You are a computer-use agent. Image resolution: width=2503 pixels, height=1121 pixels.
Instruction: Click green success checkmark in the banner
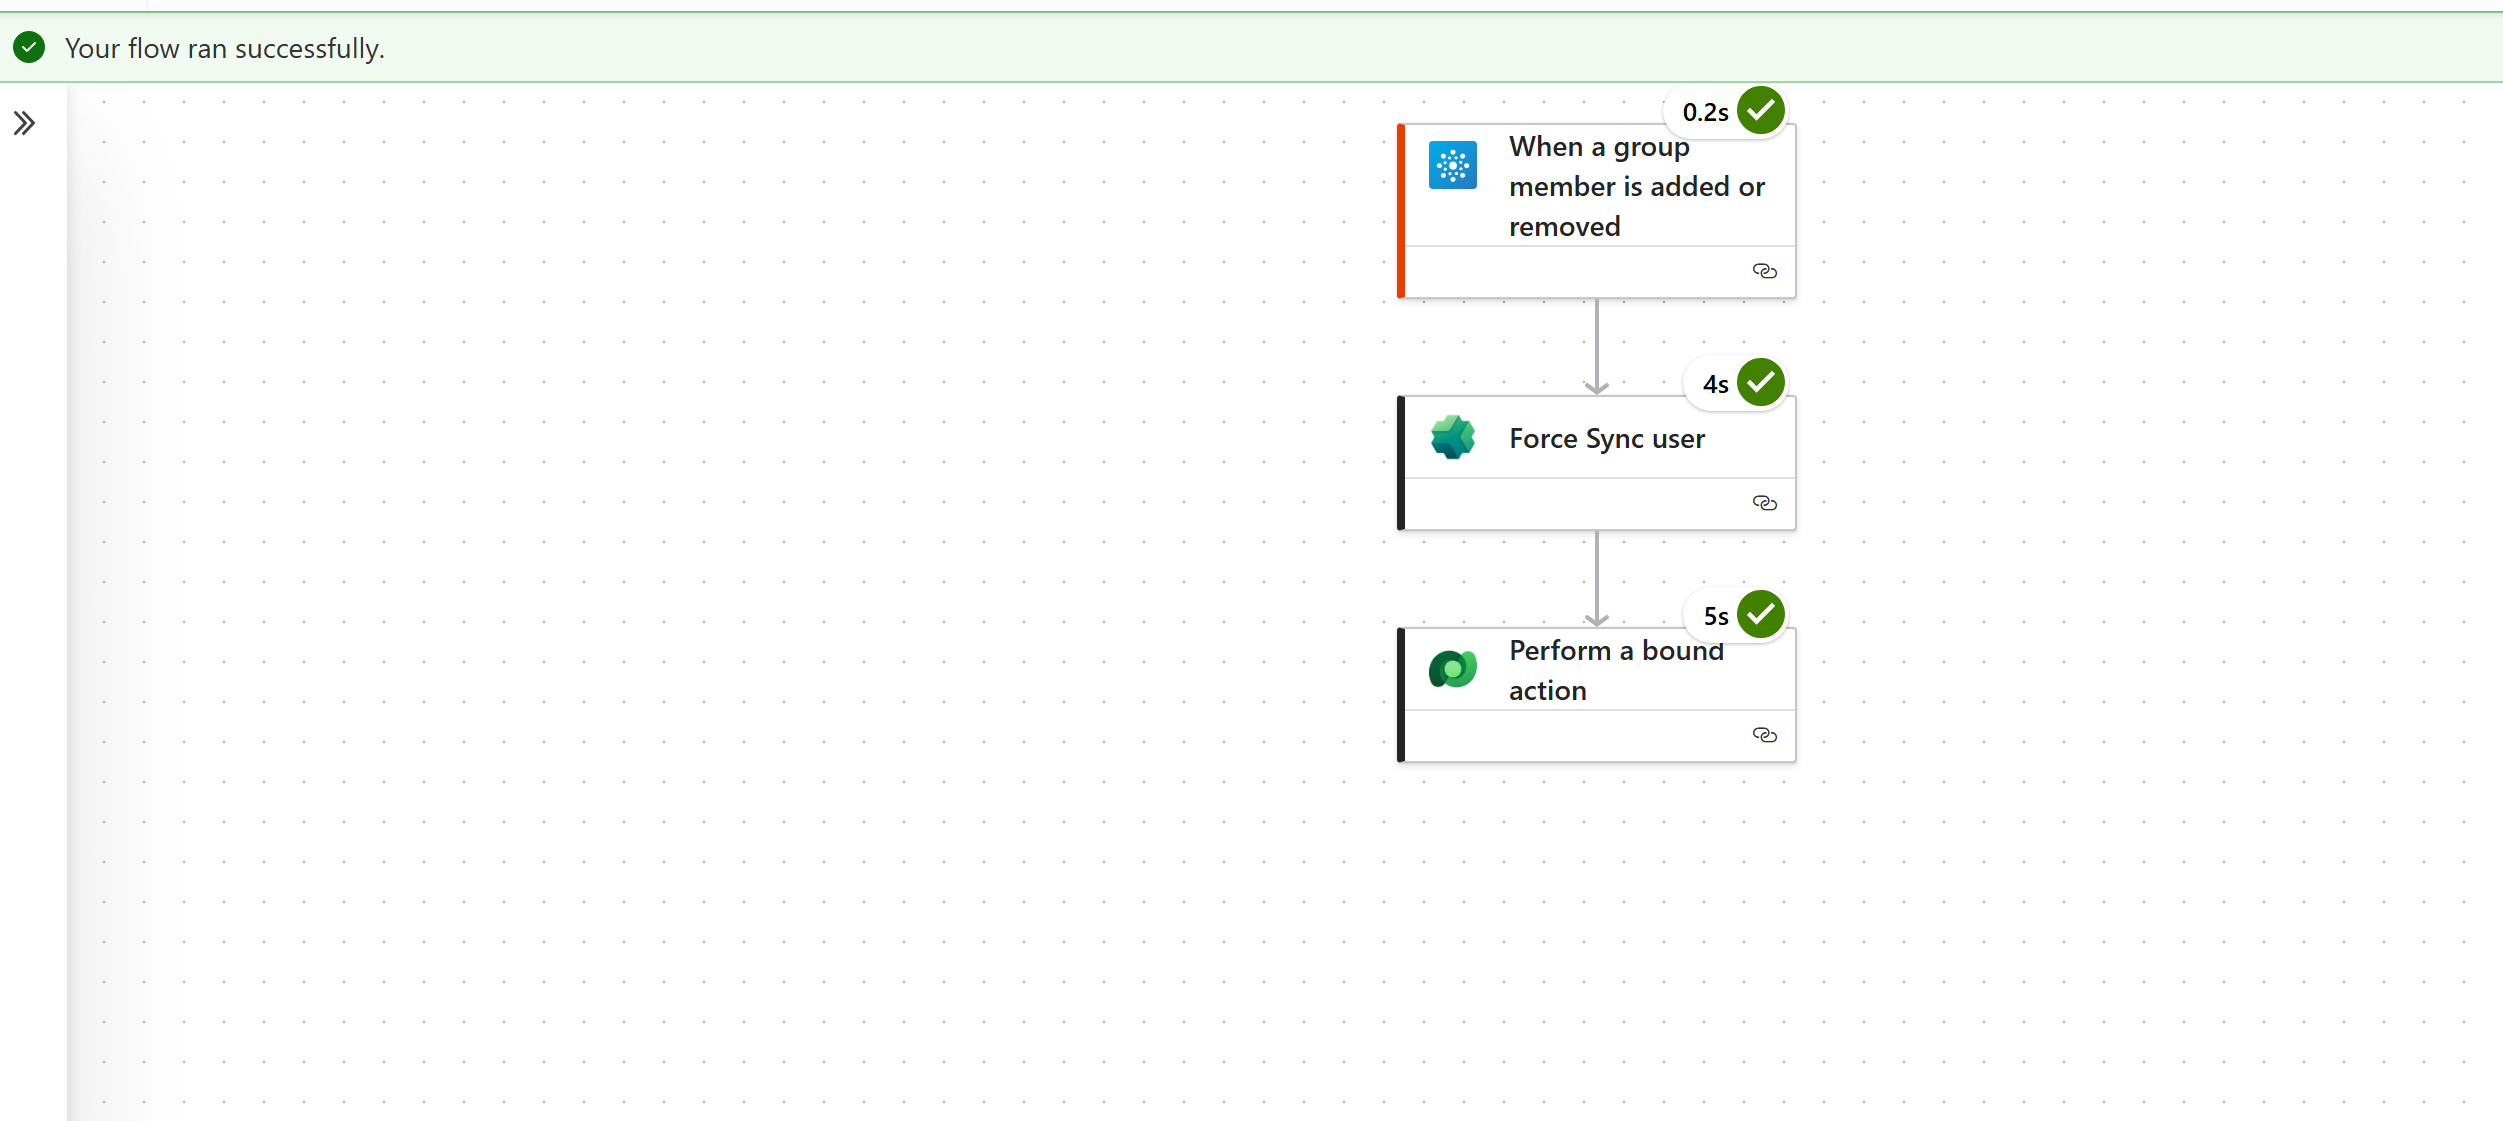click(x=30, y=47)
